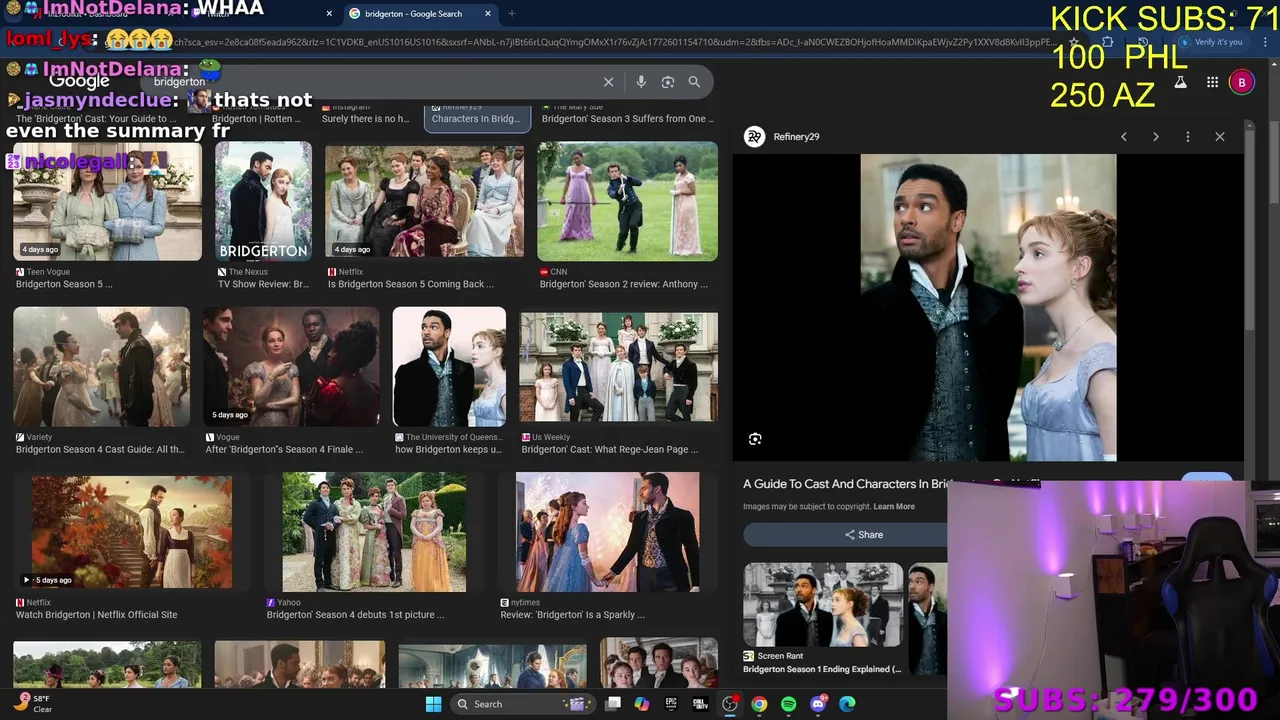Open University of Queensland how Bridgerton keeps result
Image resolution: width=1280 pixels, height=720 pixels.
click(449, 450)
